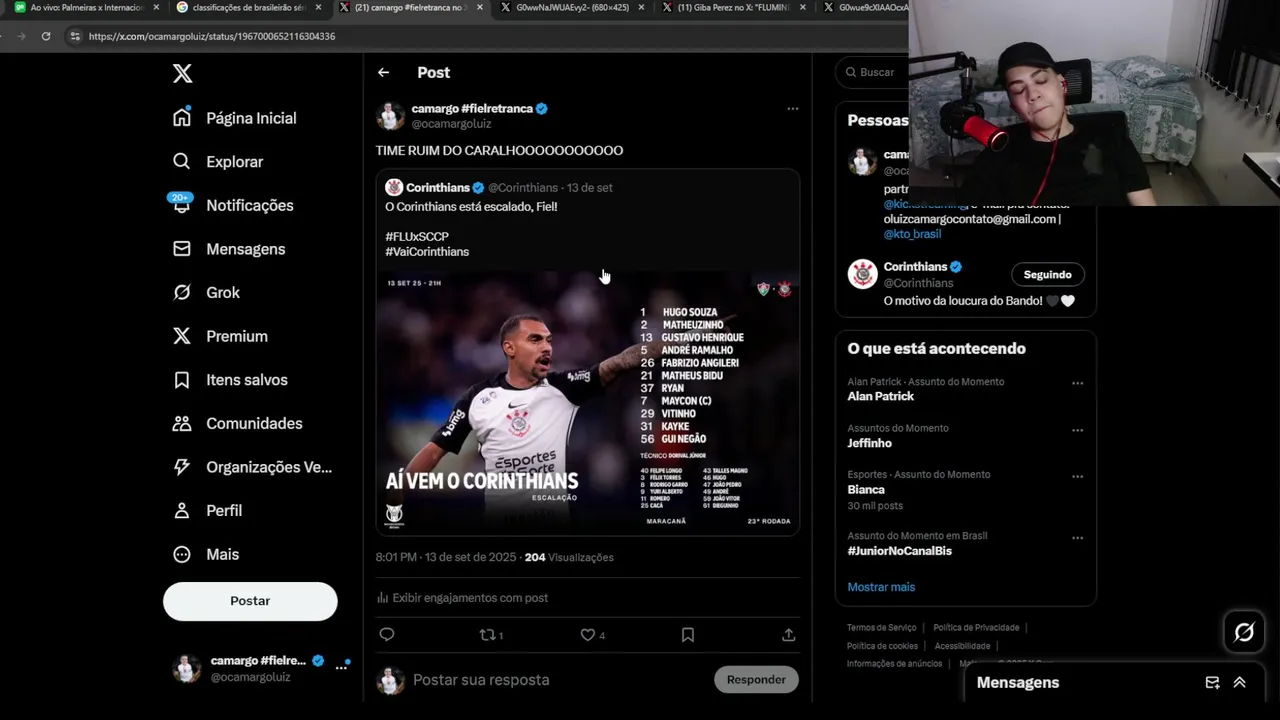Open Mensagens envelope icon in sidebar
1280x720 pixels.
coord(181,248)
